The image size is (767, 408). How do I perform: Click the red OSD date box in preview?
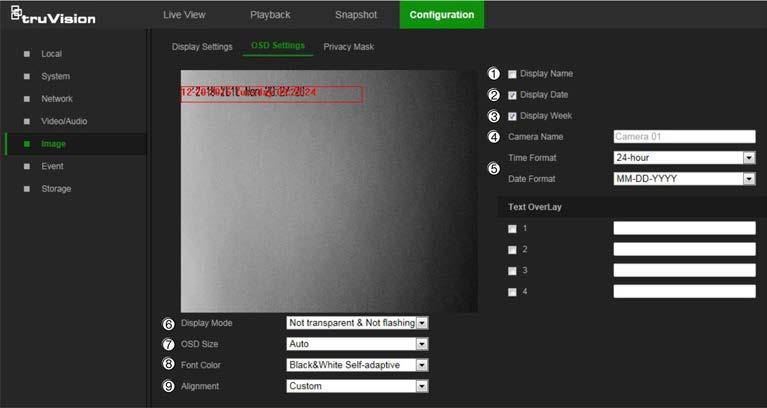pos(271,93)
